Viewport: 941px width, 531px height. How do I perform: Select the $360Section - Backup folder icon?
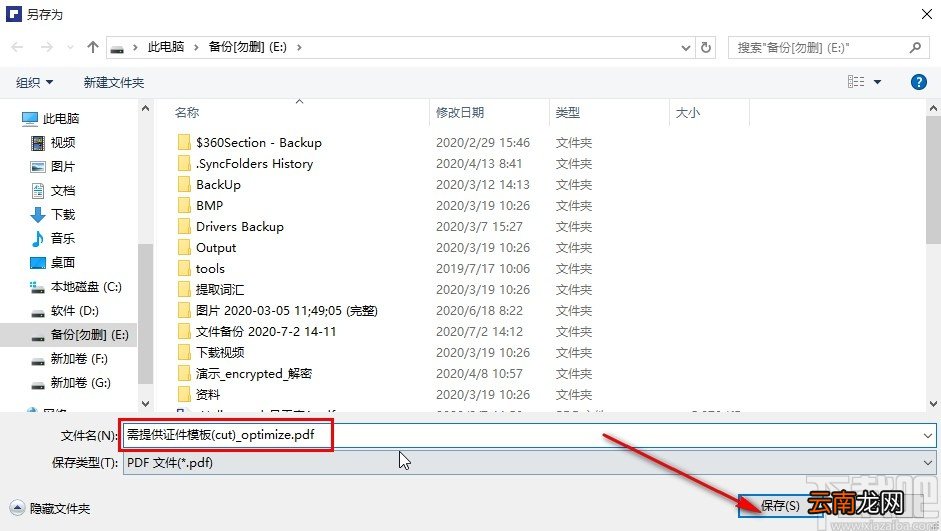[x=184, y=142]
